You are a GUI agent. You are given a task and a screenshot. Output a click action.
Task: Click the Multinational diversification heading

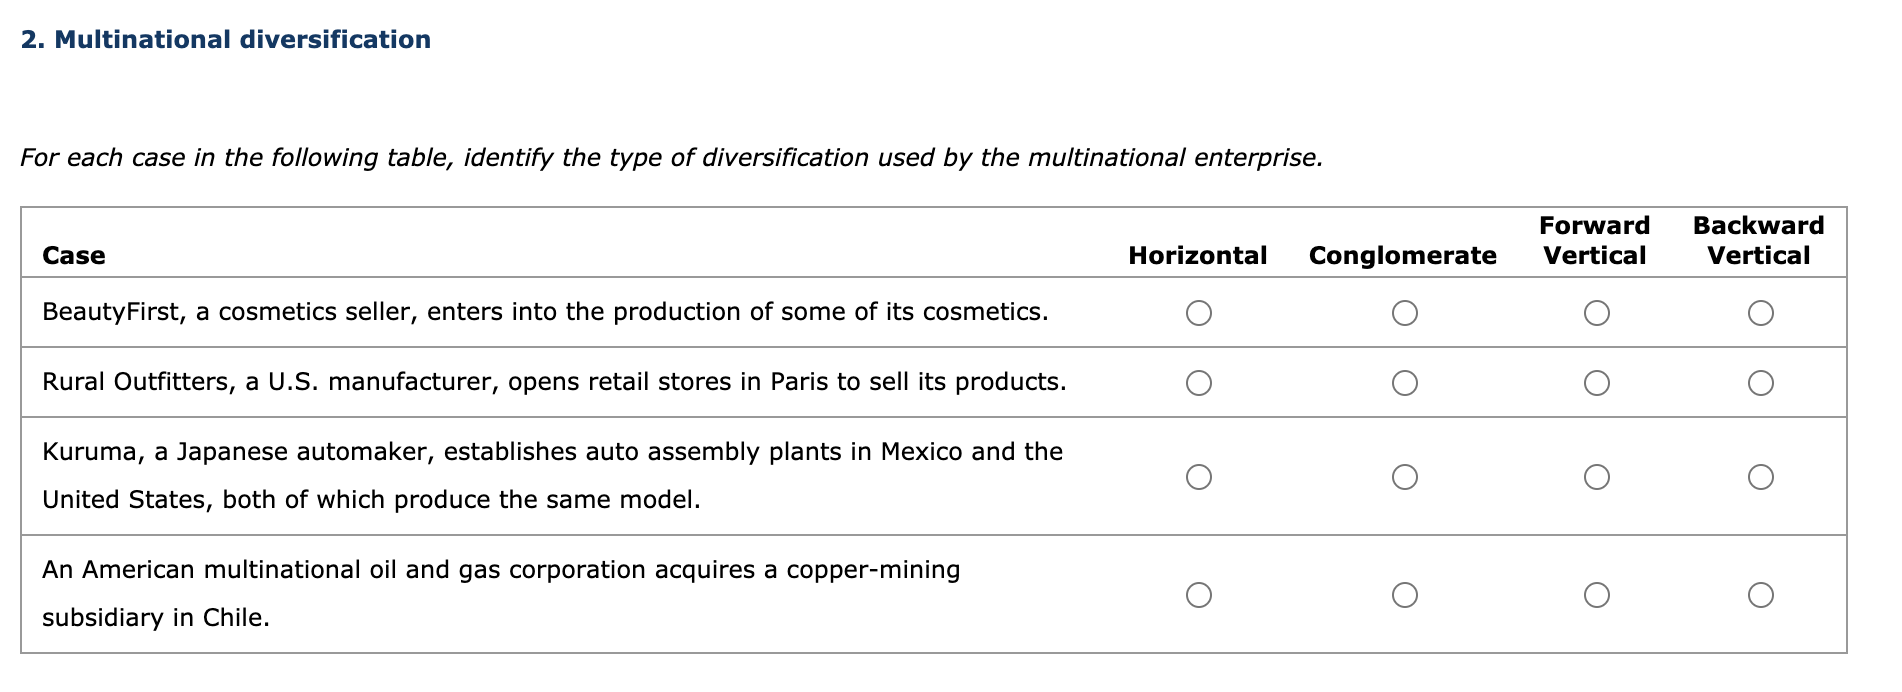[x=226, y=39]
